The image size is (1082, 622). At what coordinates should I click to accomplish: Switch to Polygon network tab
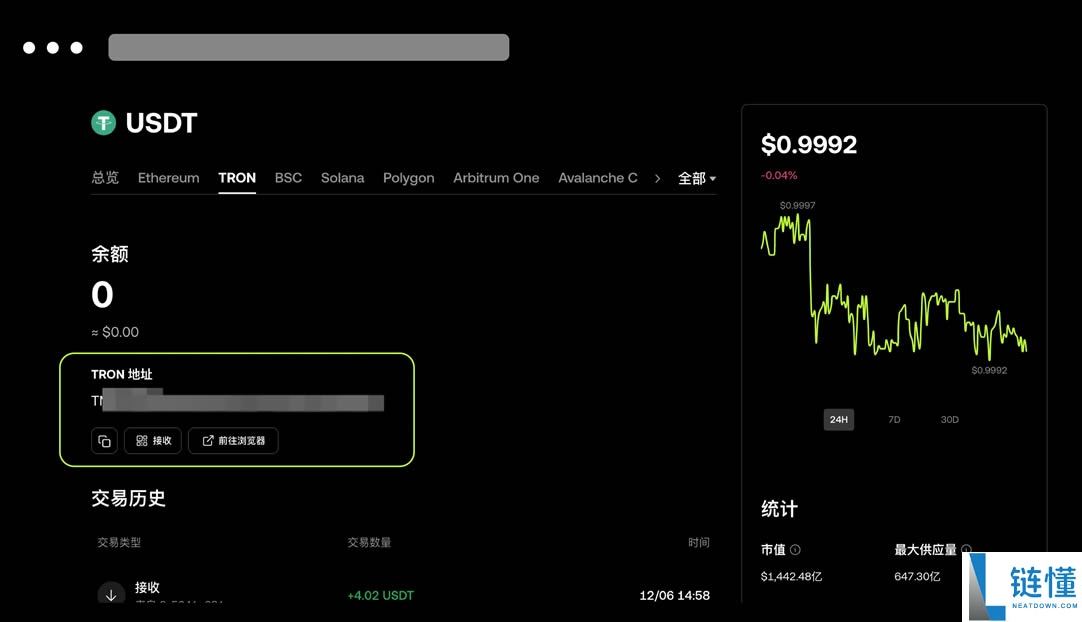coord(408,178)
